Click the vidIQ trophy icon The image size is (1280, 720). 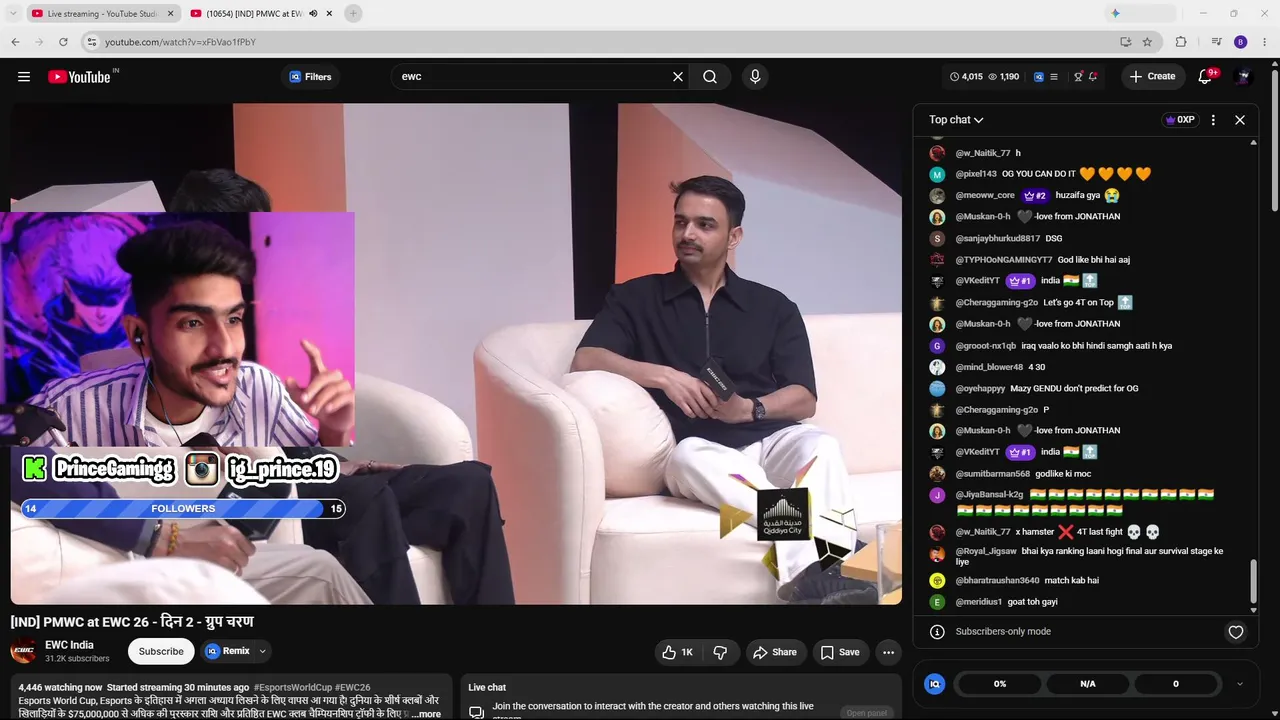pyautogui.click(x=1078, y=77)
